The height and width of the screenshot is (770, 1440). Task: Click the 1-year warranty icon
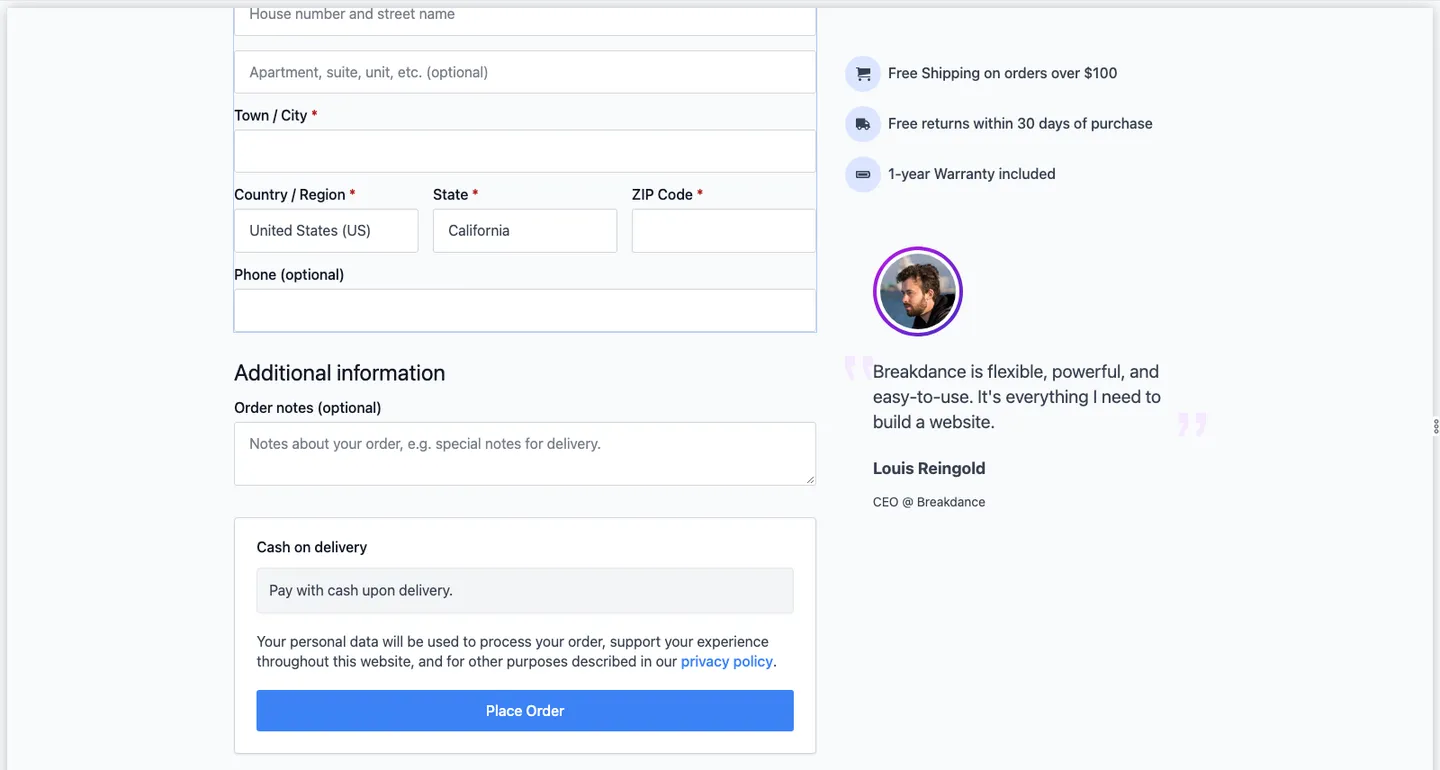[862, 174]
